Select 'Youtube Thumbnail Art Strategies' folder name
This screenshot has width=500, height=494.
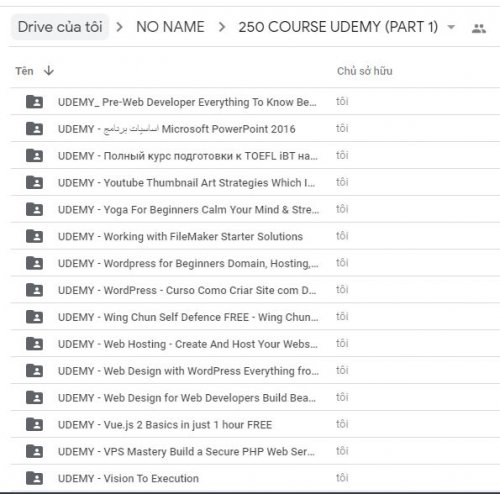click(186, 183)
